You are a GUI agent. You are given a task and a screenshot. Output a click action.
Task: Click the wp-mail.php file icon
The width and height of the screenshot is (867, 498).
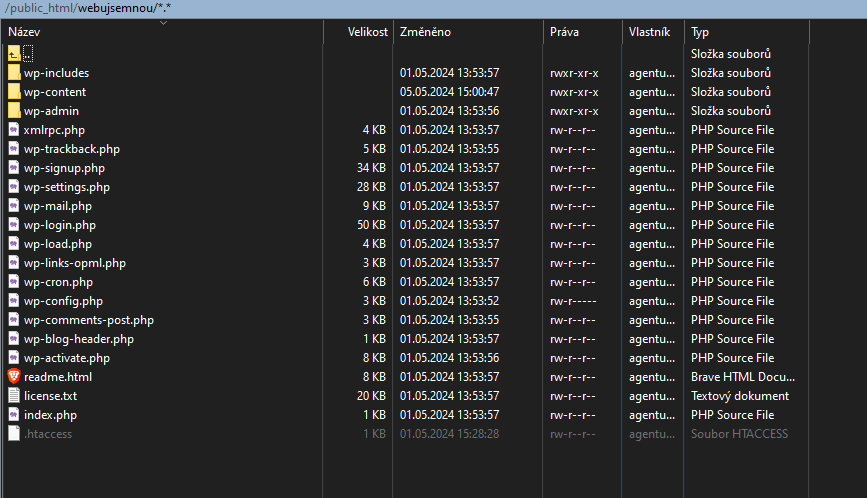click(14, 206)
